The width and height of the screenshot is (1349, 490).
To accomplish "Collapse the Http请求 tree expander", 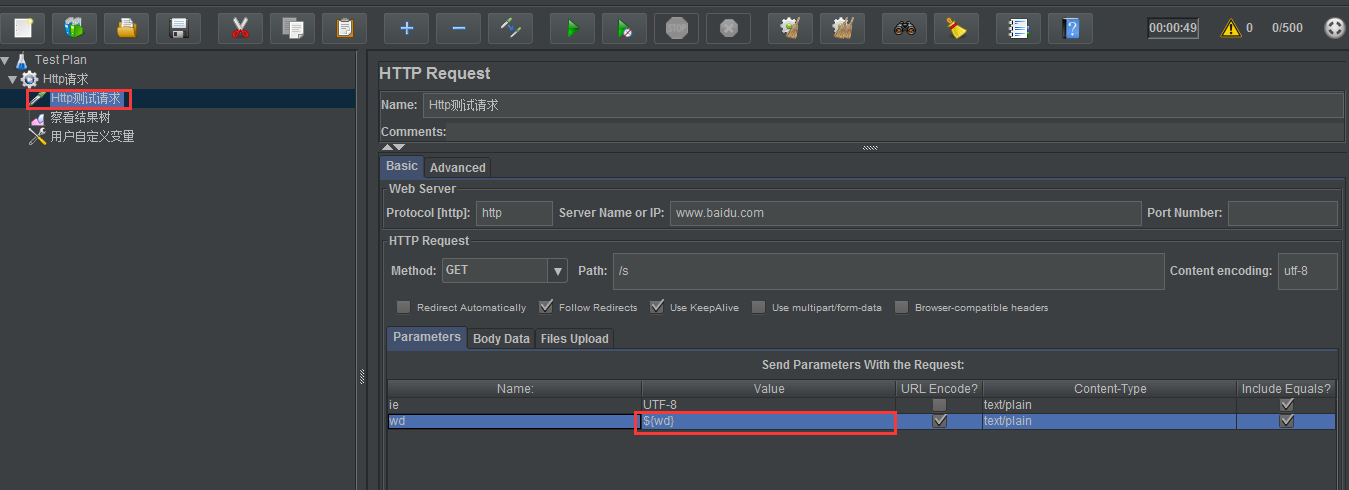I will (x=13, y=79).
